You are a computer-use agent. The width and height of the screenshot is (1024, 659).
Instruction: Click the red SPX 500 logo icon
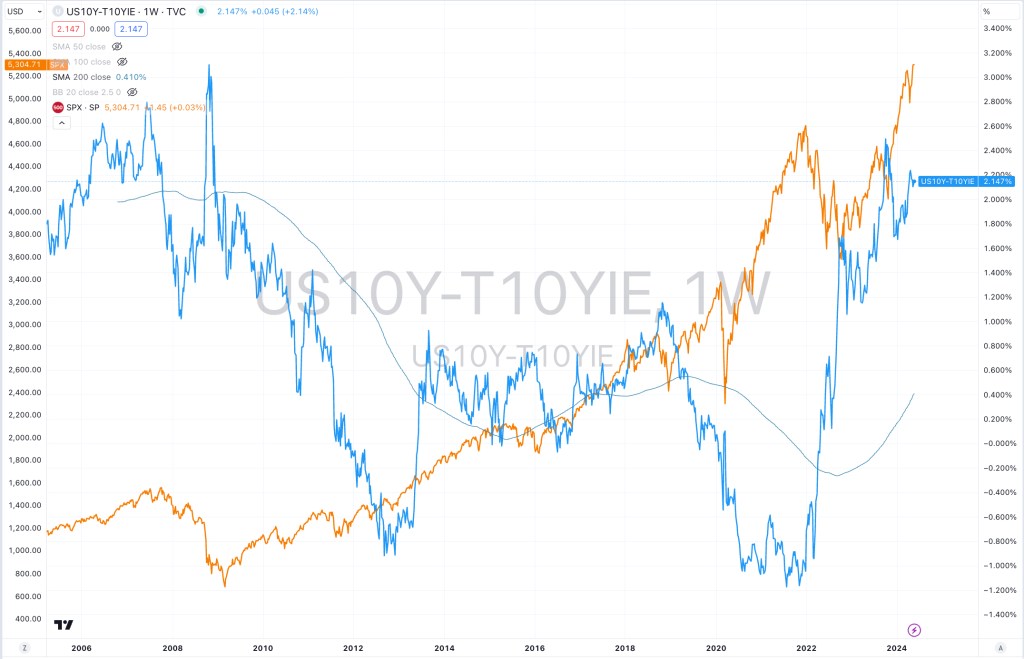tap(58, 107)
